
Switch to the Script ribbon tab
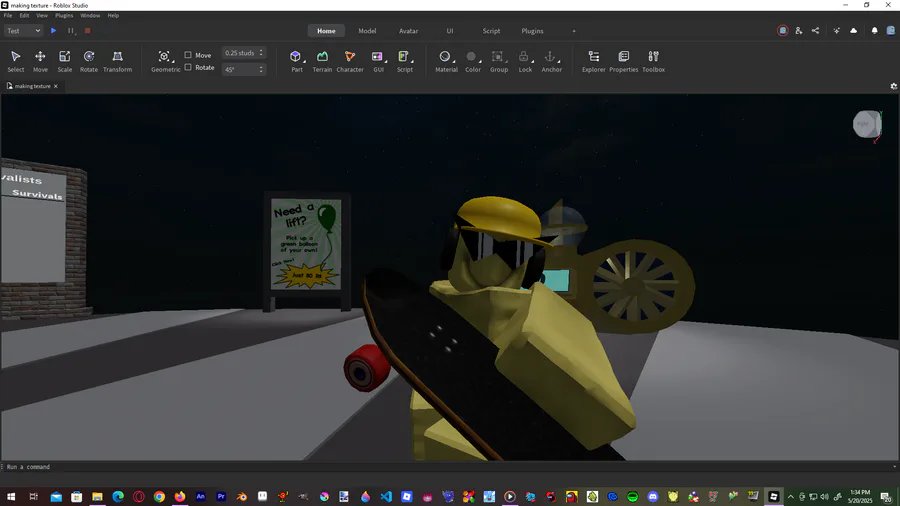491,31
